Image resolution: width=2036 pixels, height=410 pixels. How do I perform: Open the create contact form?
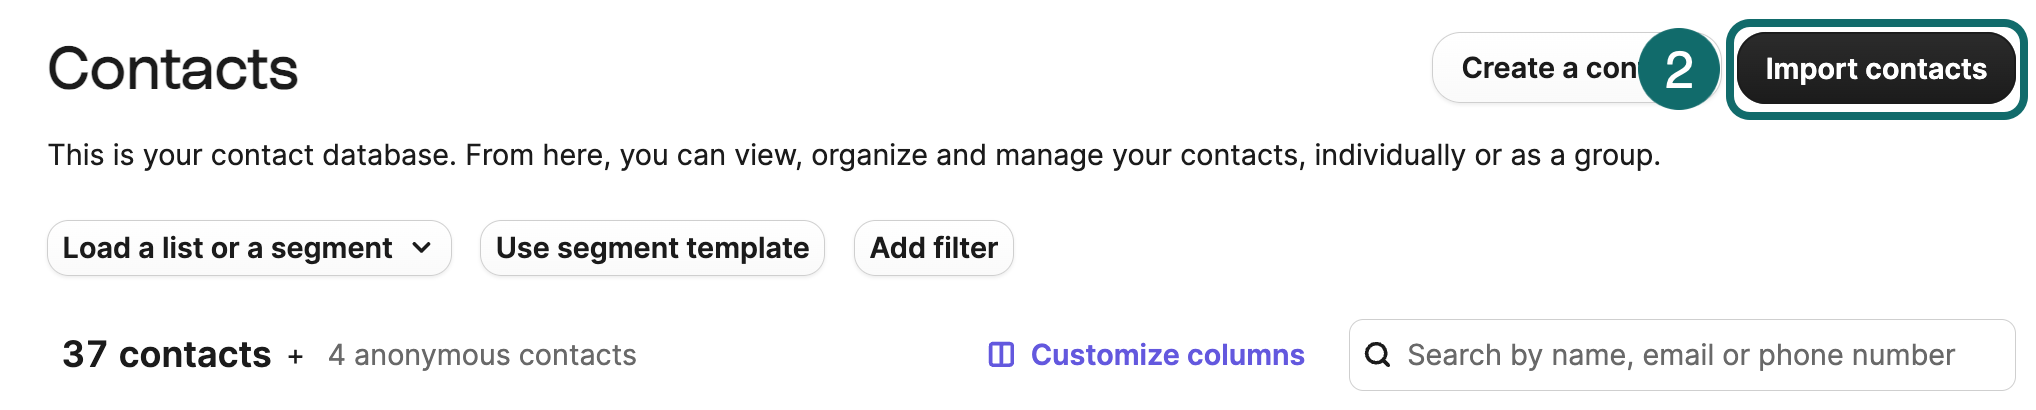1540,68
